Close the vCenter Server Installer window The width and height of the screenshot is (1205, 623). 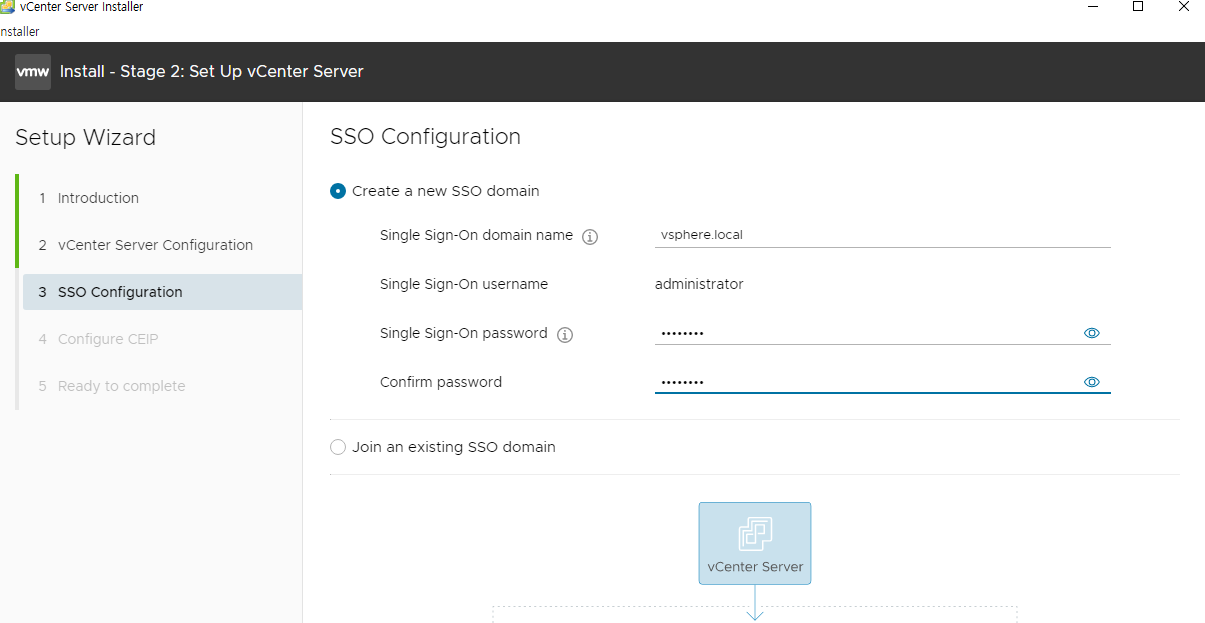1183,6
